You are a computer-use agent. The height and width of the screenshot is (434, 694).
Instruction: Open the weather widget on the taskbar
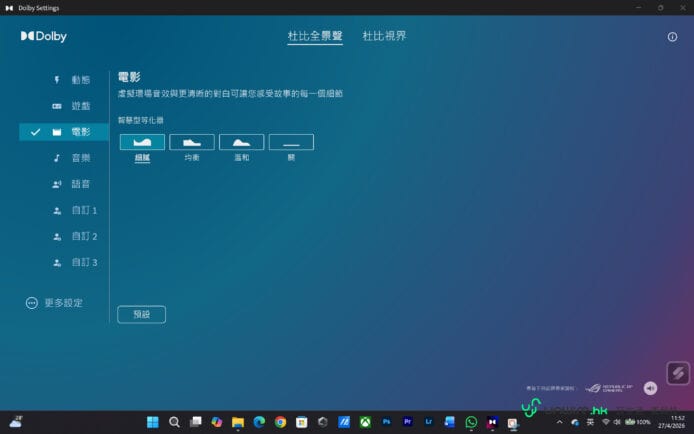coord(16,422)
